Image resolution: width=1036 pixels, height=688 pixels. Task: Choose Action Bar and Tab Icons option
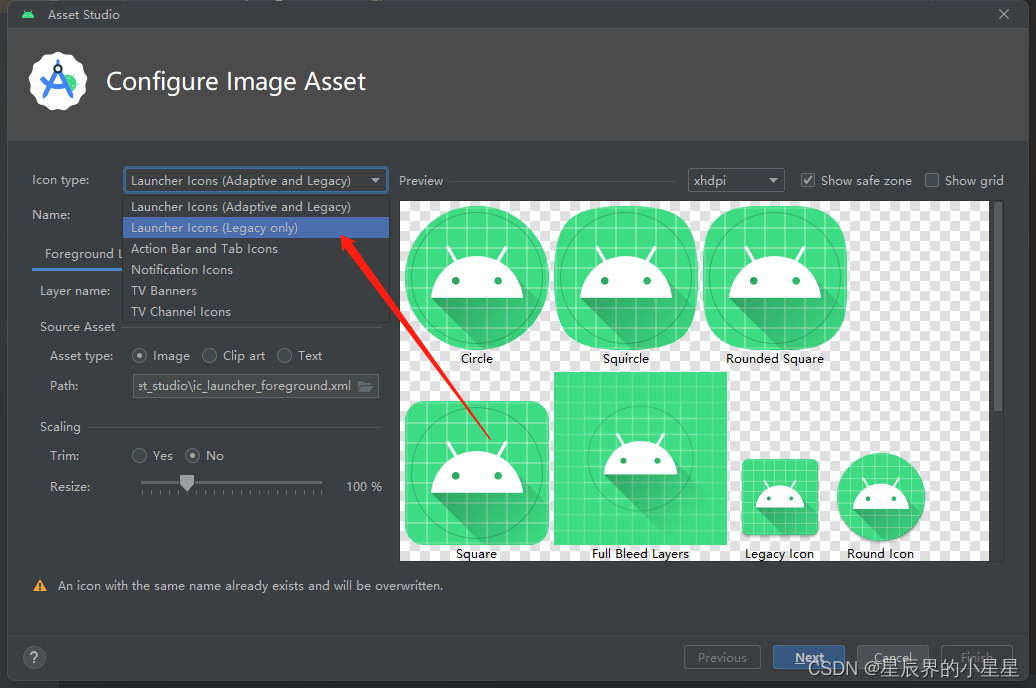pyautogui.click(x=256, y=248)
